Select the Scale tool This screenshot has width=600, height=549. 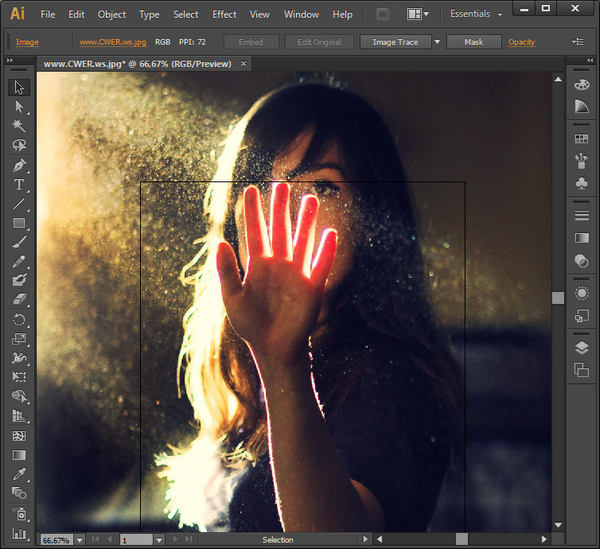19,339
